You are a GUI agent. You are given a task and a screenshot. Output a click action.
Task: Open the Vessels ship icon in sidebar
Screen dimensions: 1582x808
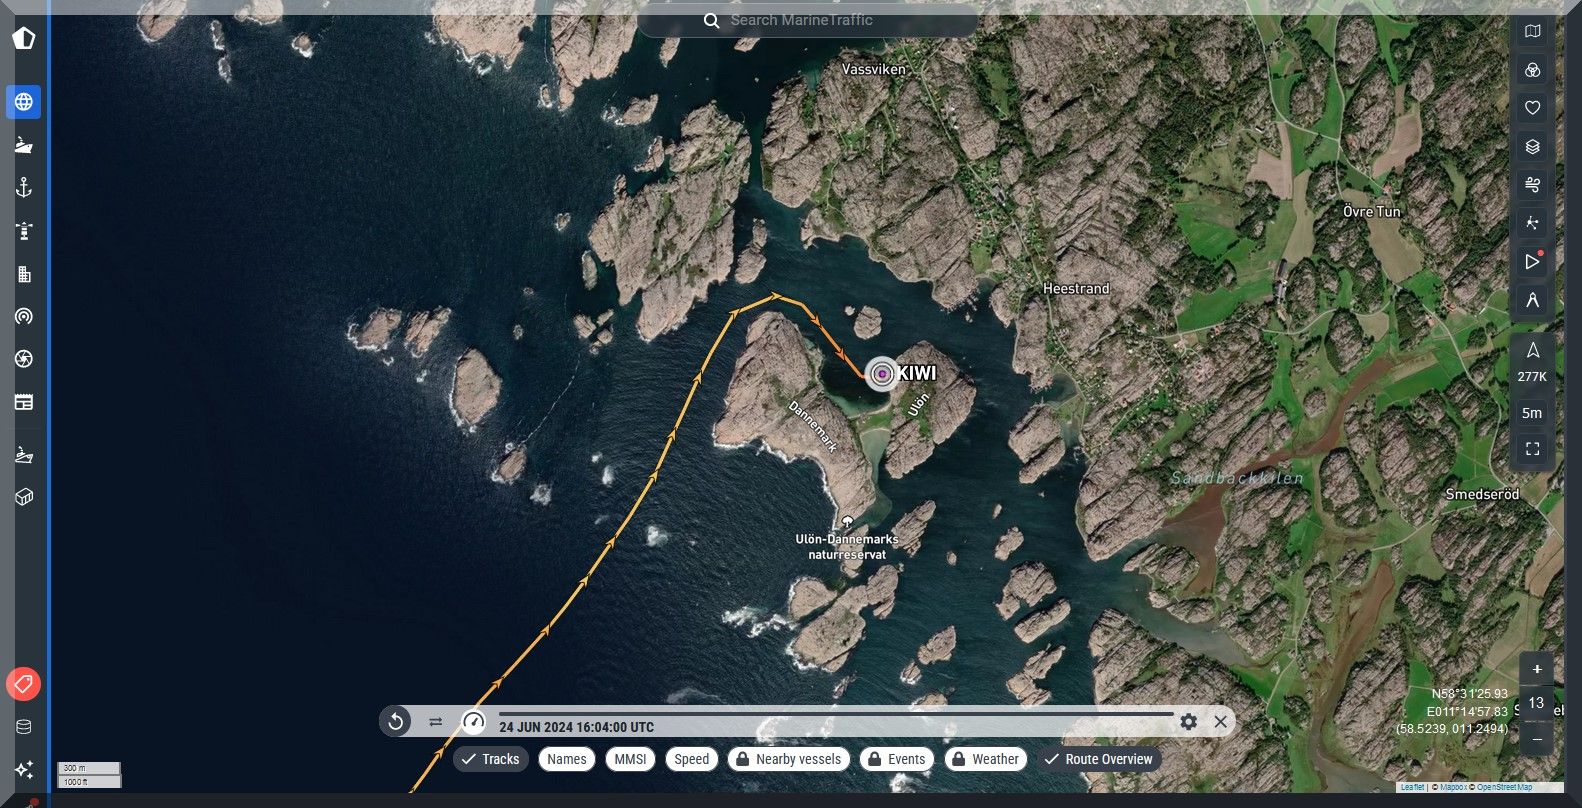(24, 145)
